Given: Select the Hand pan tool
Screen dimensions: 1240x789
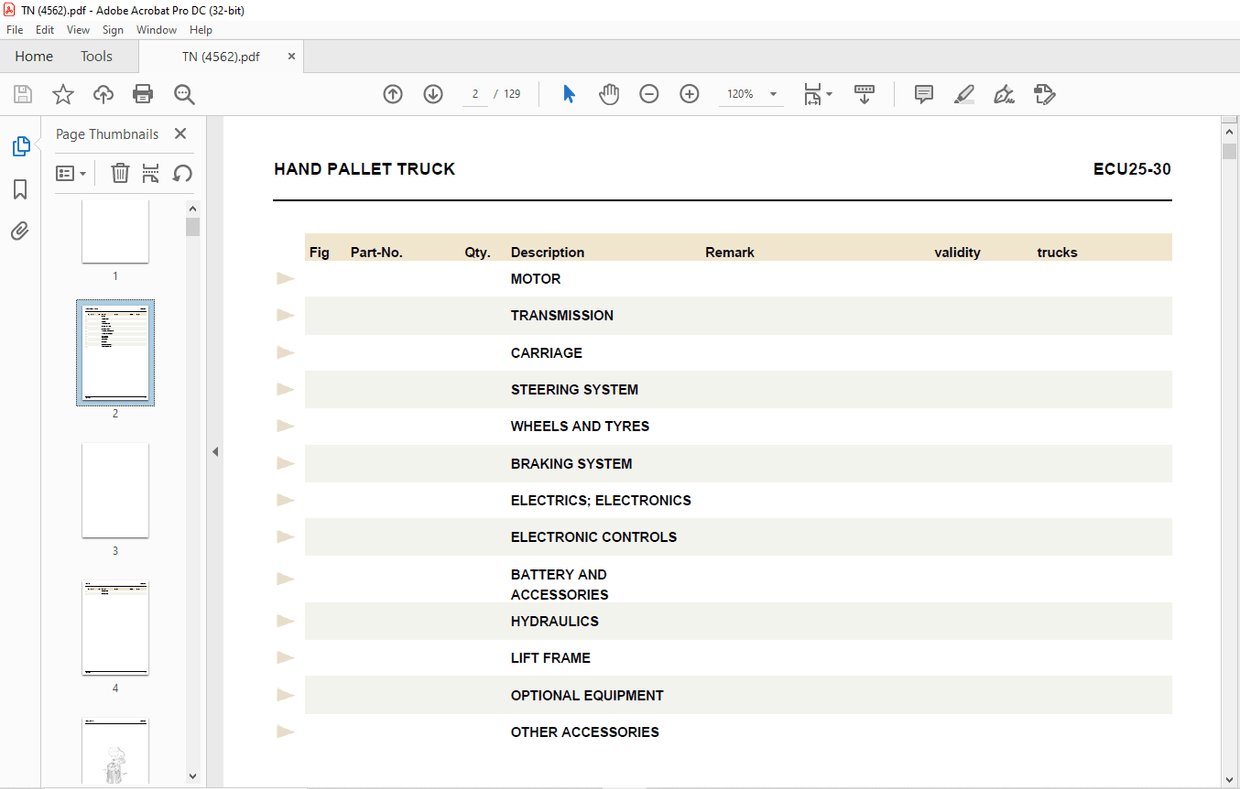Looking at the screenshot, I should pos(609,94).
